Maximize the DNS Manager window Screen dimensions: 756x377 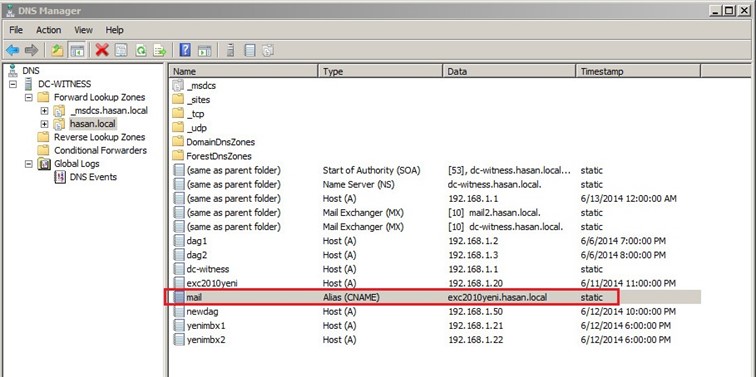(x=729, y=10)
